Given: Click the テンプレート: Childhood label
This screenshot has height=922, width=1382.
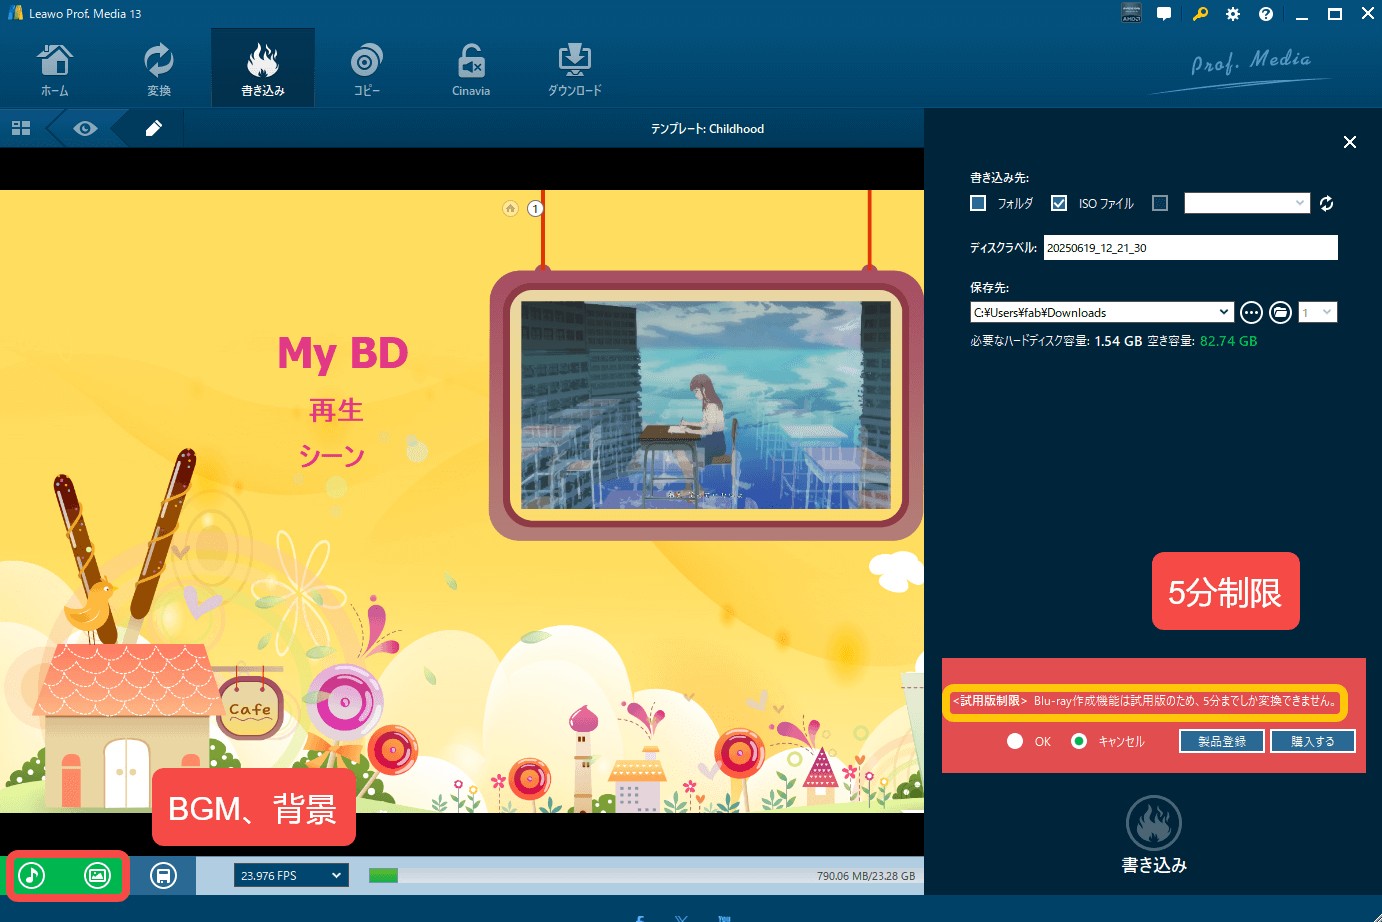Looking at the screenshot, I should click(x=707, y=129).
